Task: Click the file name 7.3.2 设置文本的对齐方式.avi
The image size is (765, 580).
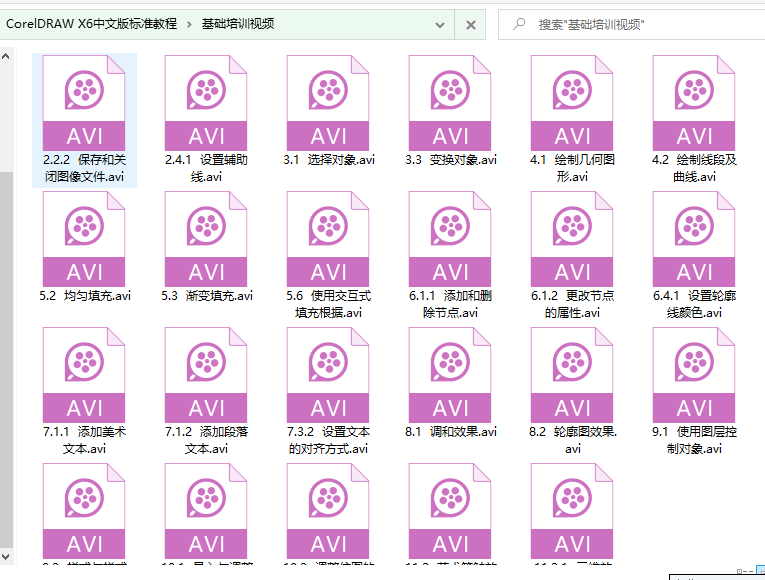Action: pos(328,440)
